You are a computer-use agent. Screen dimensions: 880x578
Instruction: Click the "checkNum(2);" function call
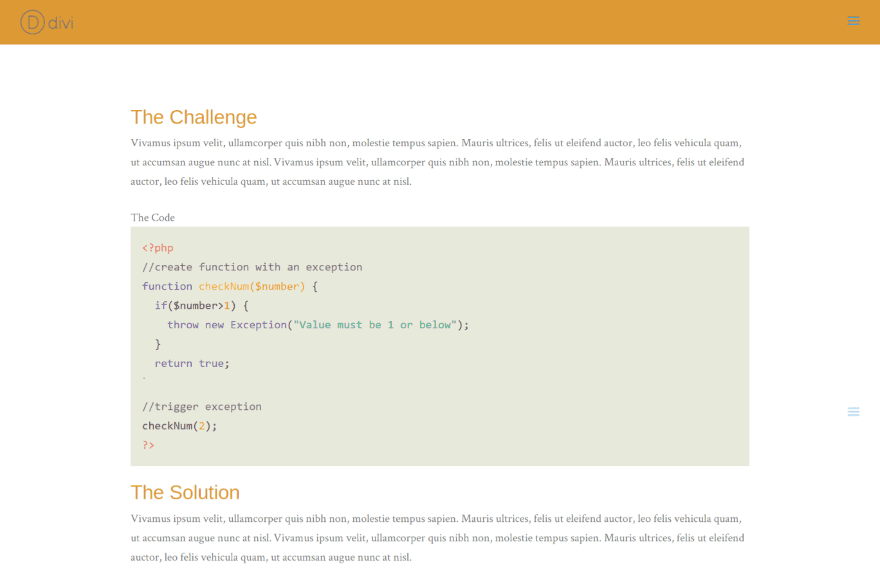coord(179,425)
